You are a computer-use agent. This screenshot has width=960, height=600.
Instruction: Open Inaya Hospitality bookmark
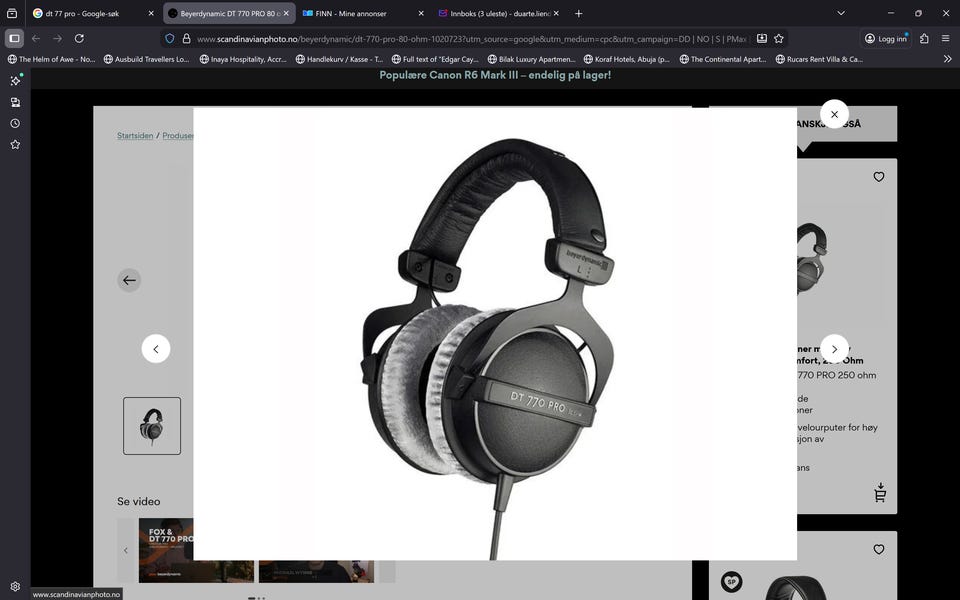pyautogui.click(x=243, y=59)
